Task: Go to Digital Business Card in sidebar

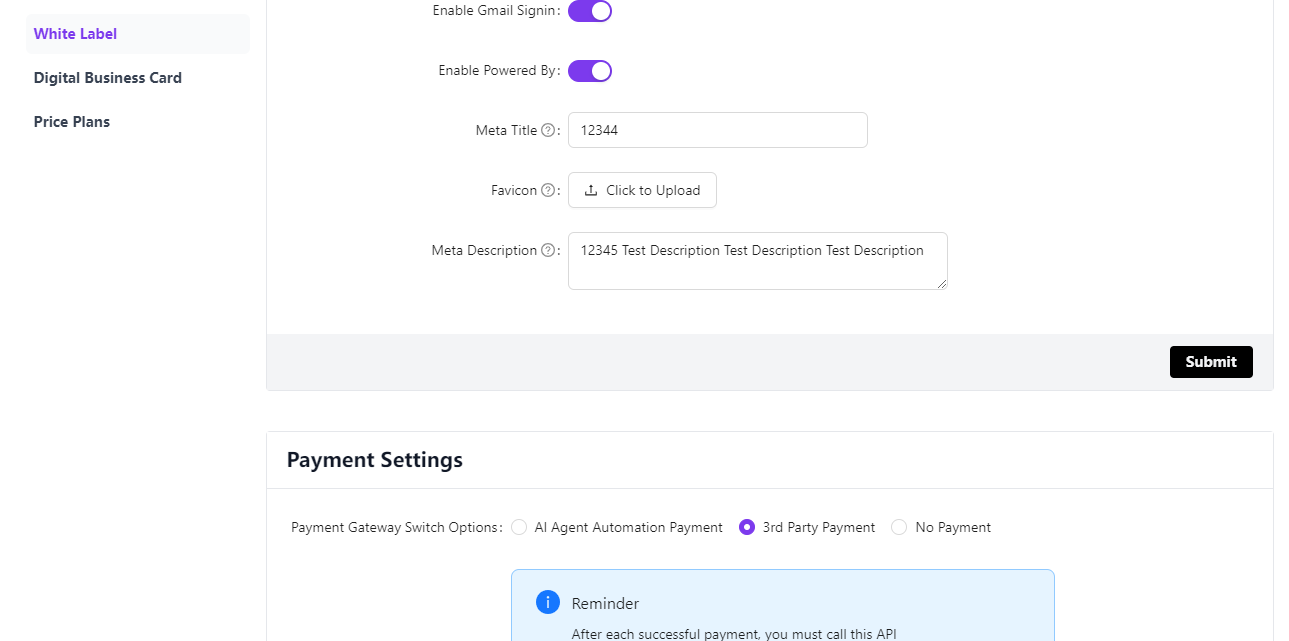Action: [108, 78]
